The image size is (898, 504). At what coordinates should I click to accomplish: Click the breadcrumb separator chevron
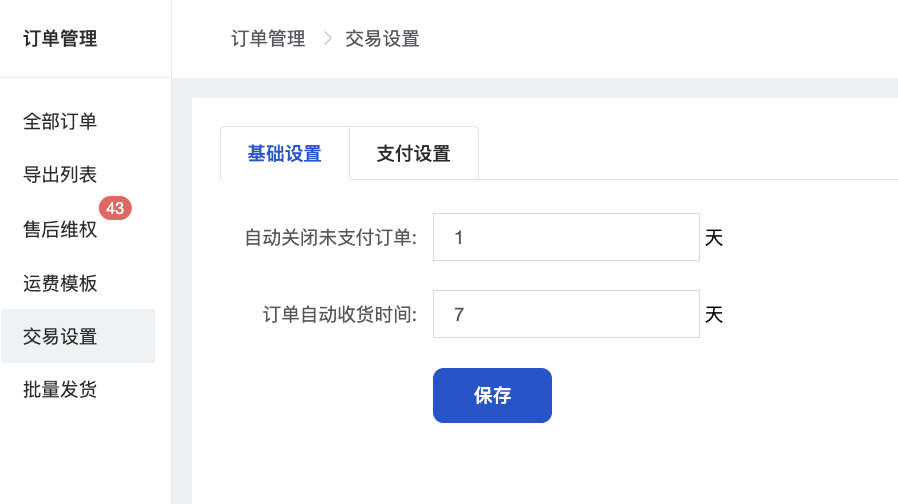(x=326, y=39)
